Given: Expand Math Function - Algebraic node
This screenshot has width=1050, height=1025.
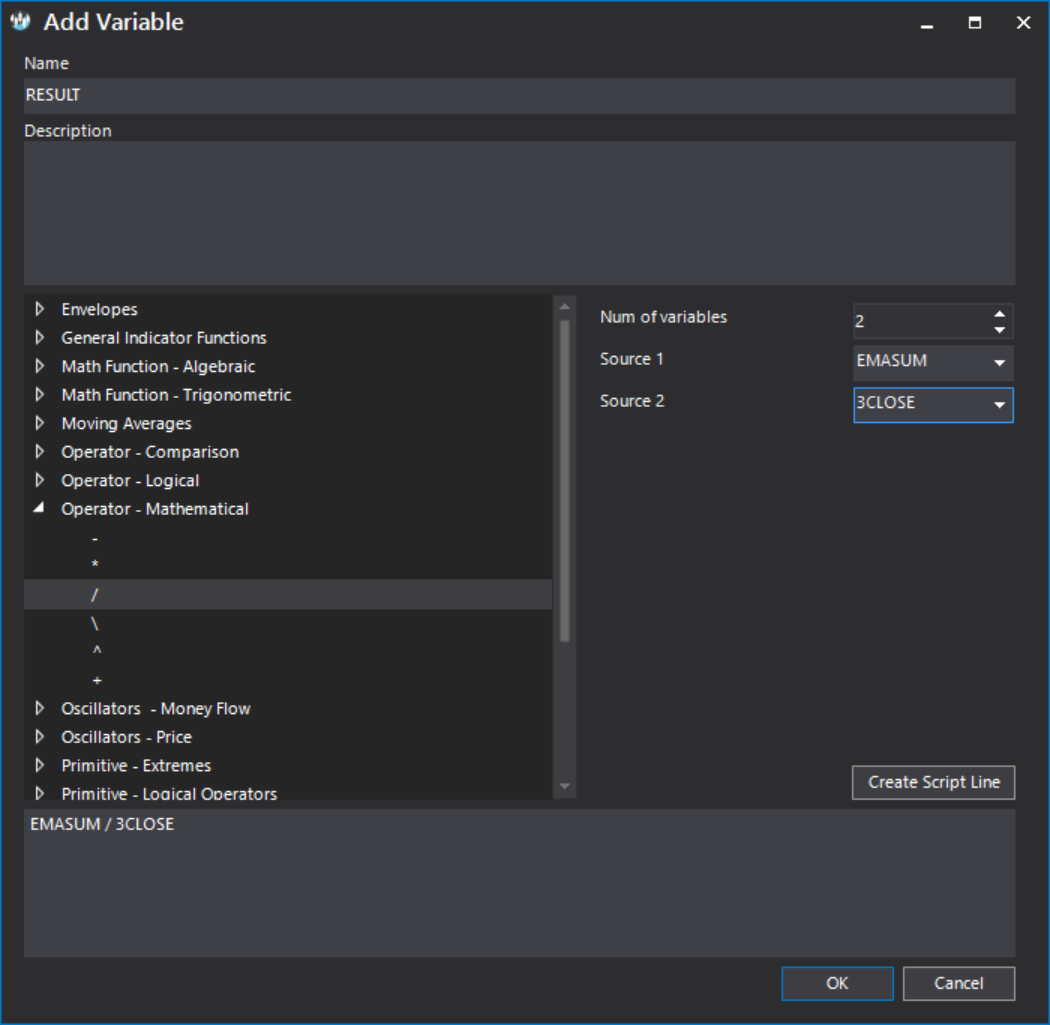Looking at the screenshot, I should [40, 366].
